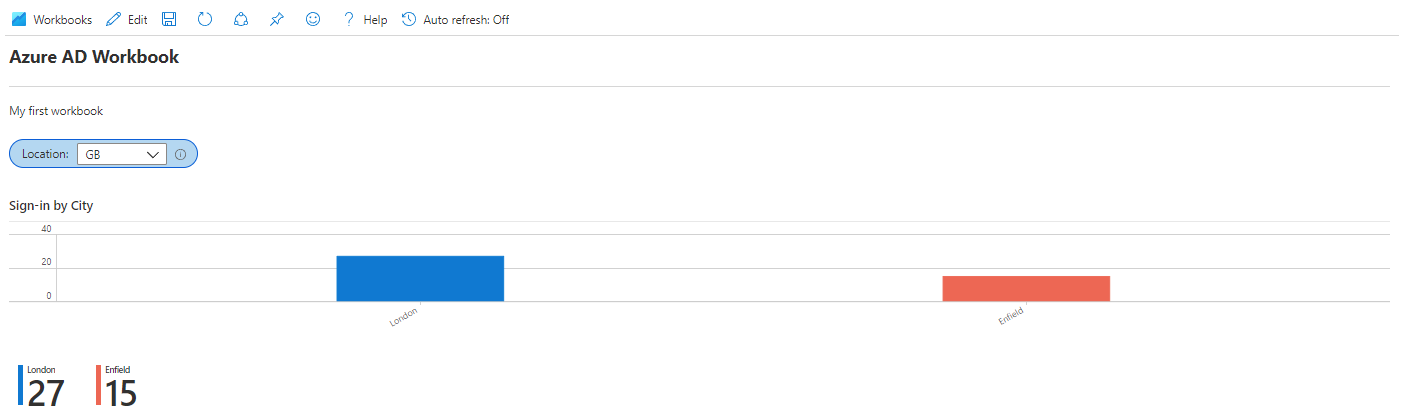Click the share workbook icon

tap(240, 19)
